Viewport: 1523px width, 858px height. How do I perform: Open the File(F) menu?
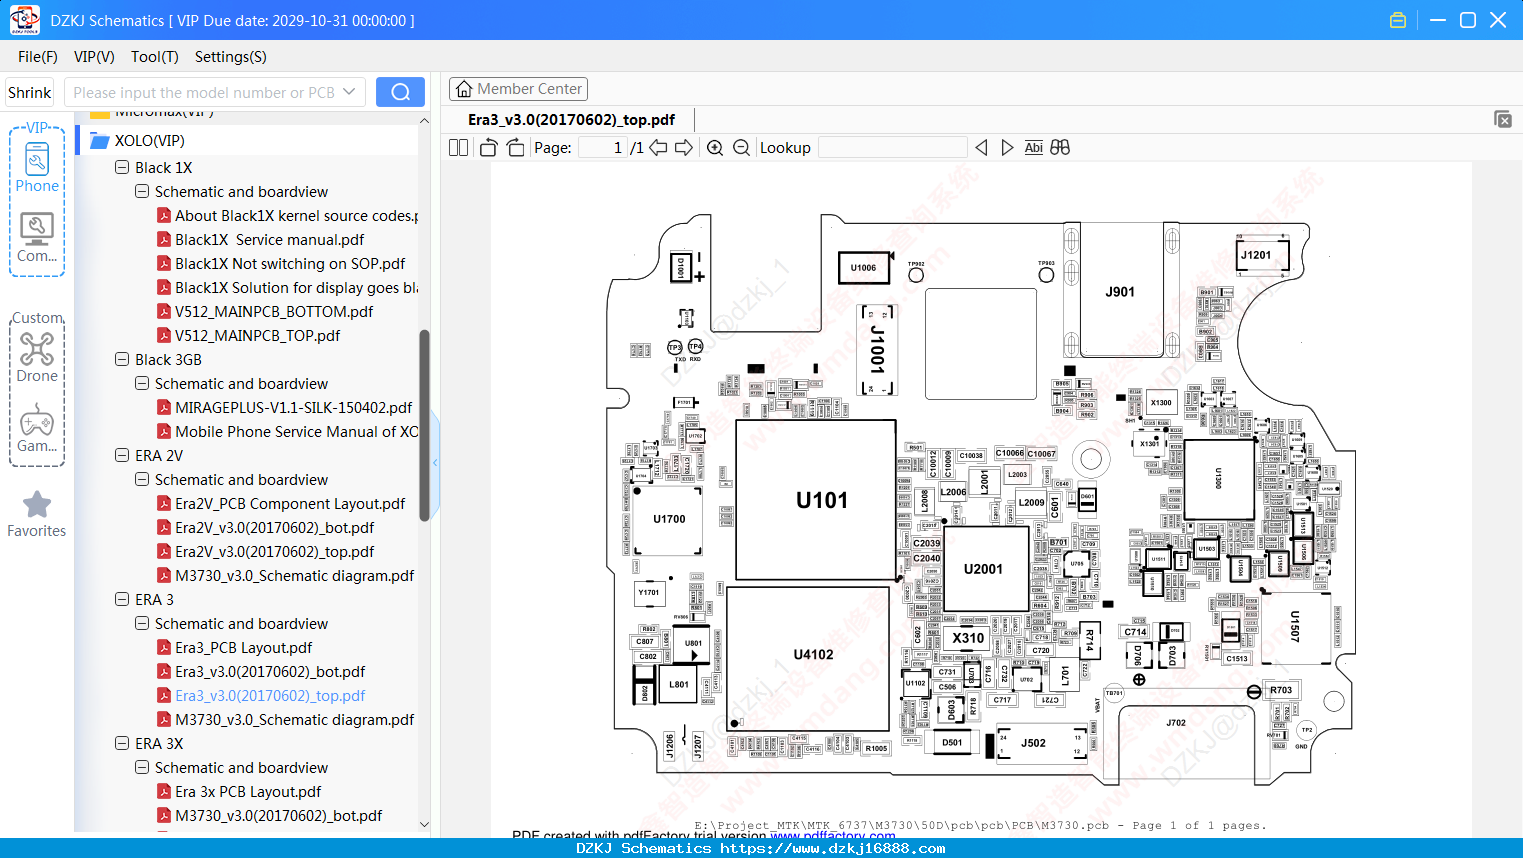point(38,57)
